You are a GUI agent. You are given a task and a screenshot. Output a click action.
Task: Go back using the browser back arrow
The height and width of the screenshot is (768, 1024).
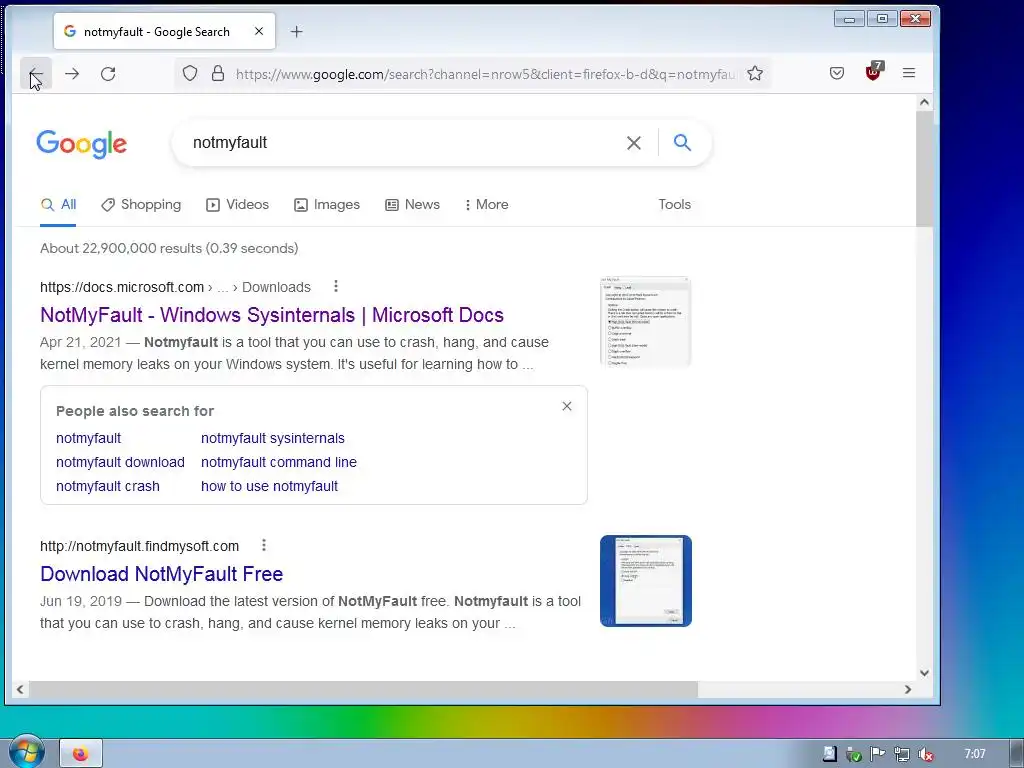(35, 74)
